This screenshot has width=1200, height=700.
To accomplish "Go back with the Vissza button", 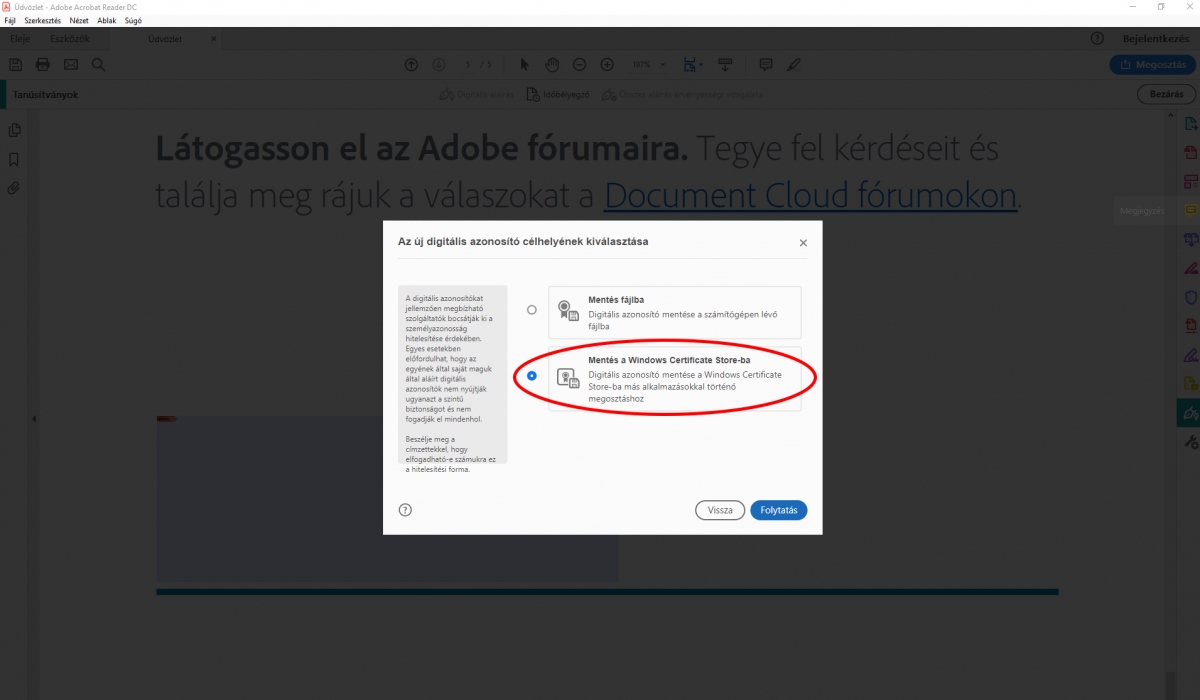I will (720, 510).
